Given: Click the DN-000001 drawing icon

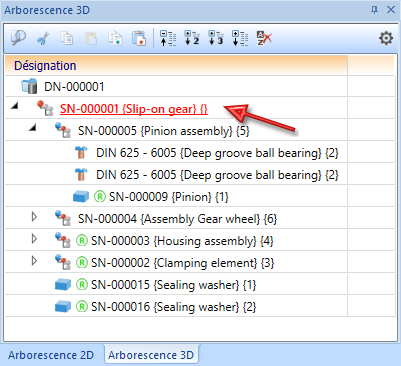Looking at the screenshot, I should 29,86.
